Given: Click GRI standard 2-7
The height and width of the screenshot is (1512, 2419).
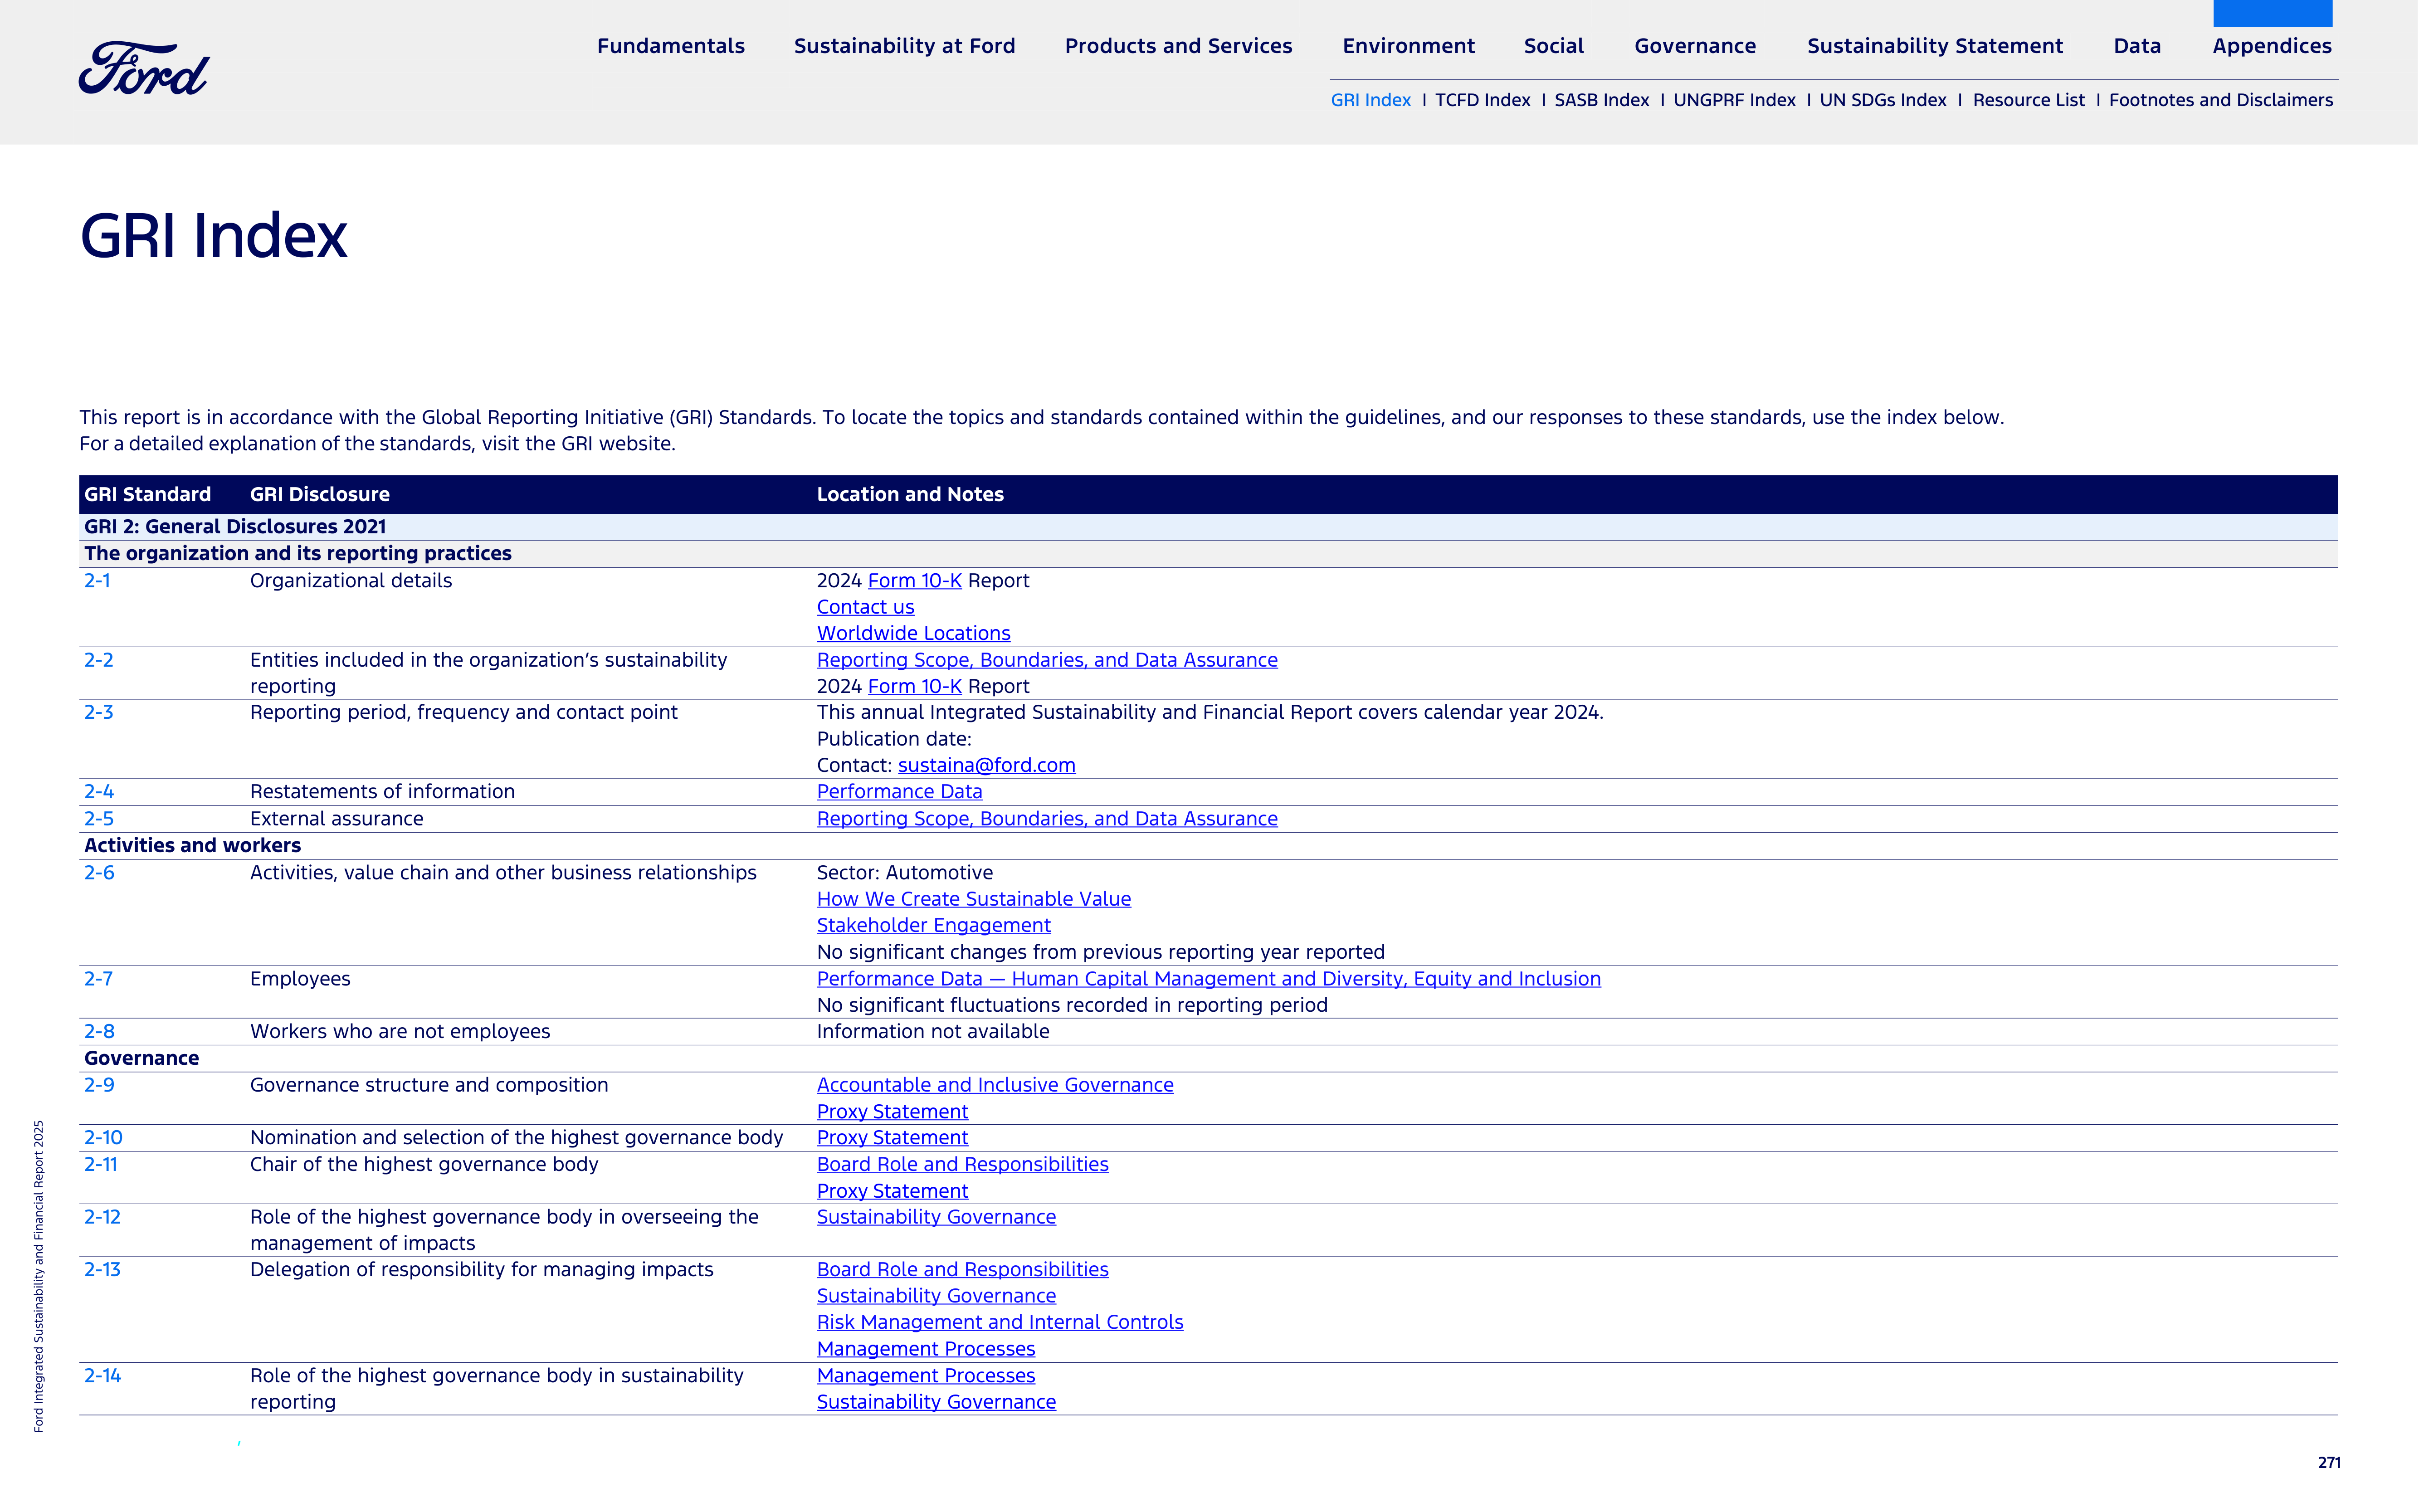Looking at the screenshot, I should click(98, 979).
